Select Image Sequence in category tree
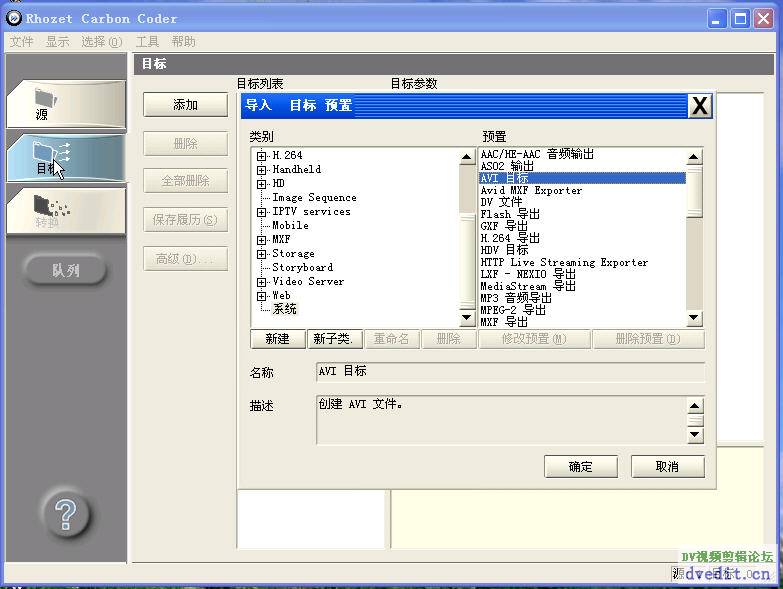 coord(314,198)
